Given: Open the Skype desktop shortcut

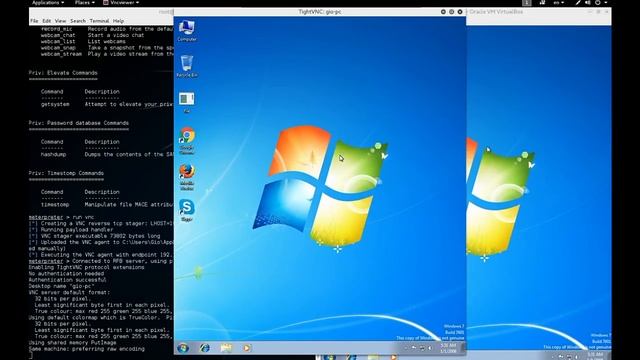Looking at the screenshot, I should (x=187, y=210).
